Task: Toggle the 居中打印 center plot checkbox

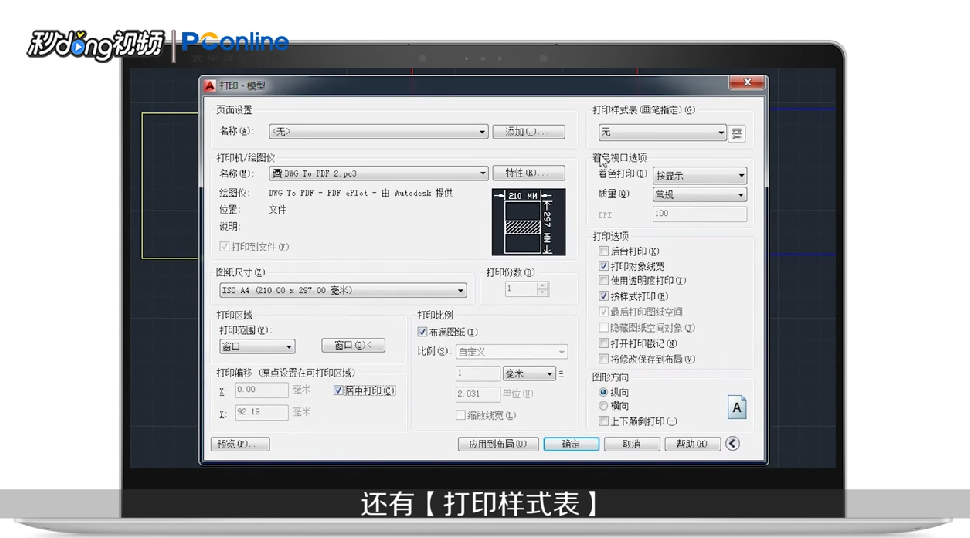Action: click(338, 390)
